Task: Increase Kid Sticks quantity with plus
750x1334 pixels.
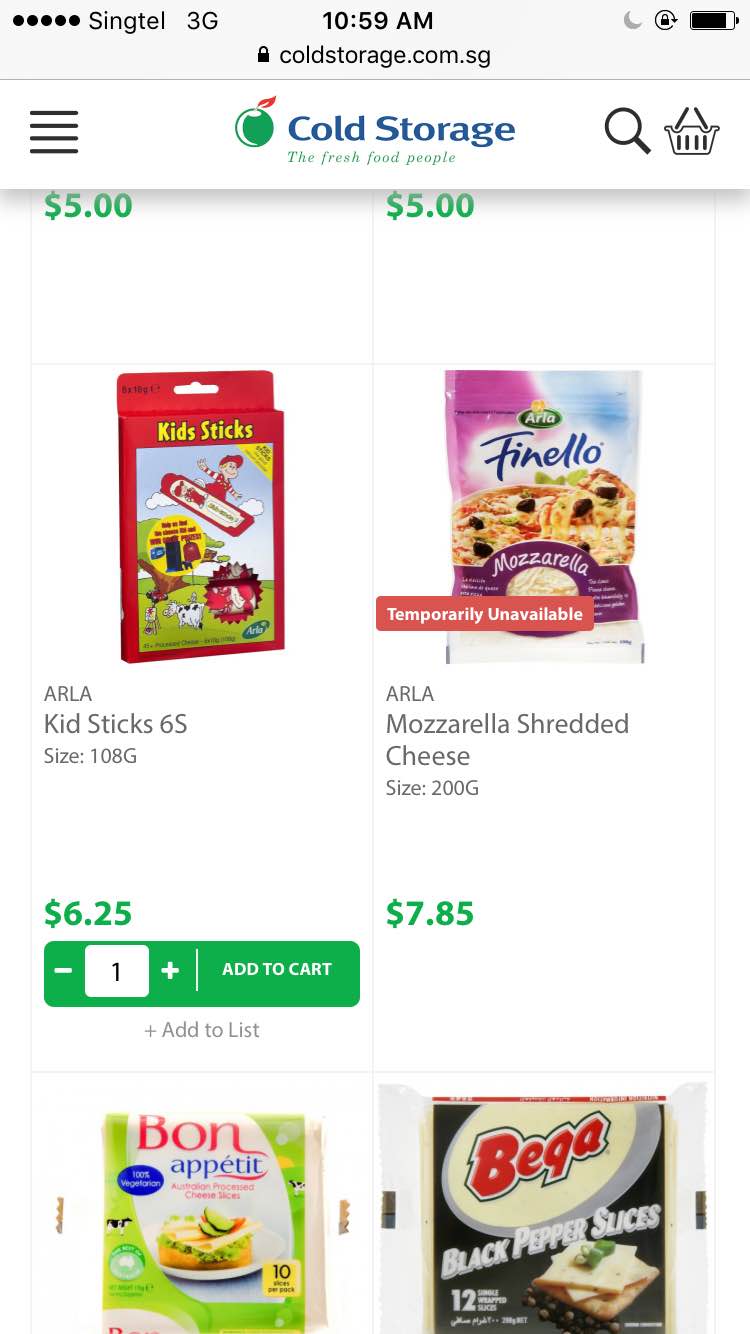Action: point(170,970)
